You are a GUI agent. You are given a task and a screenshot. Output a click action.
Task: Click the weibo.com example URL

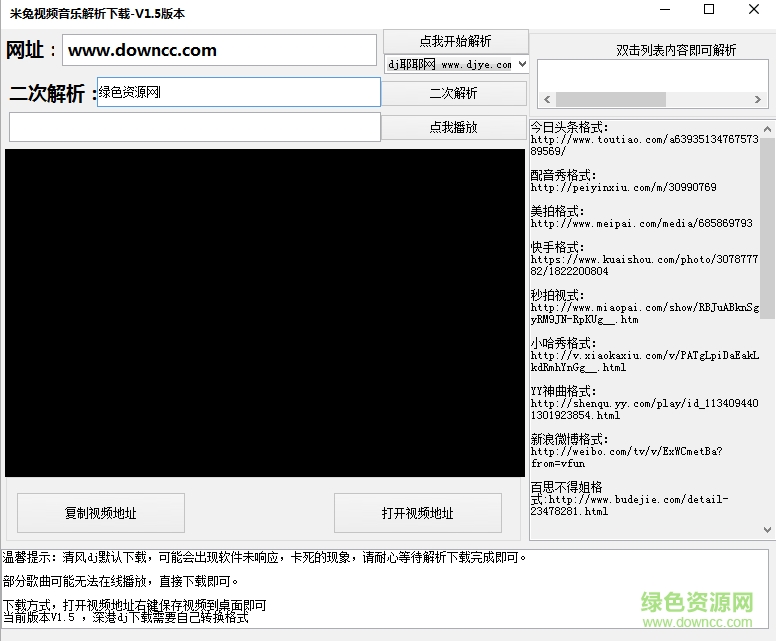pos(627,457)
